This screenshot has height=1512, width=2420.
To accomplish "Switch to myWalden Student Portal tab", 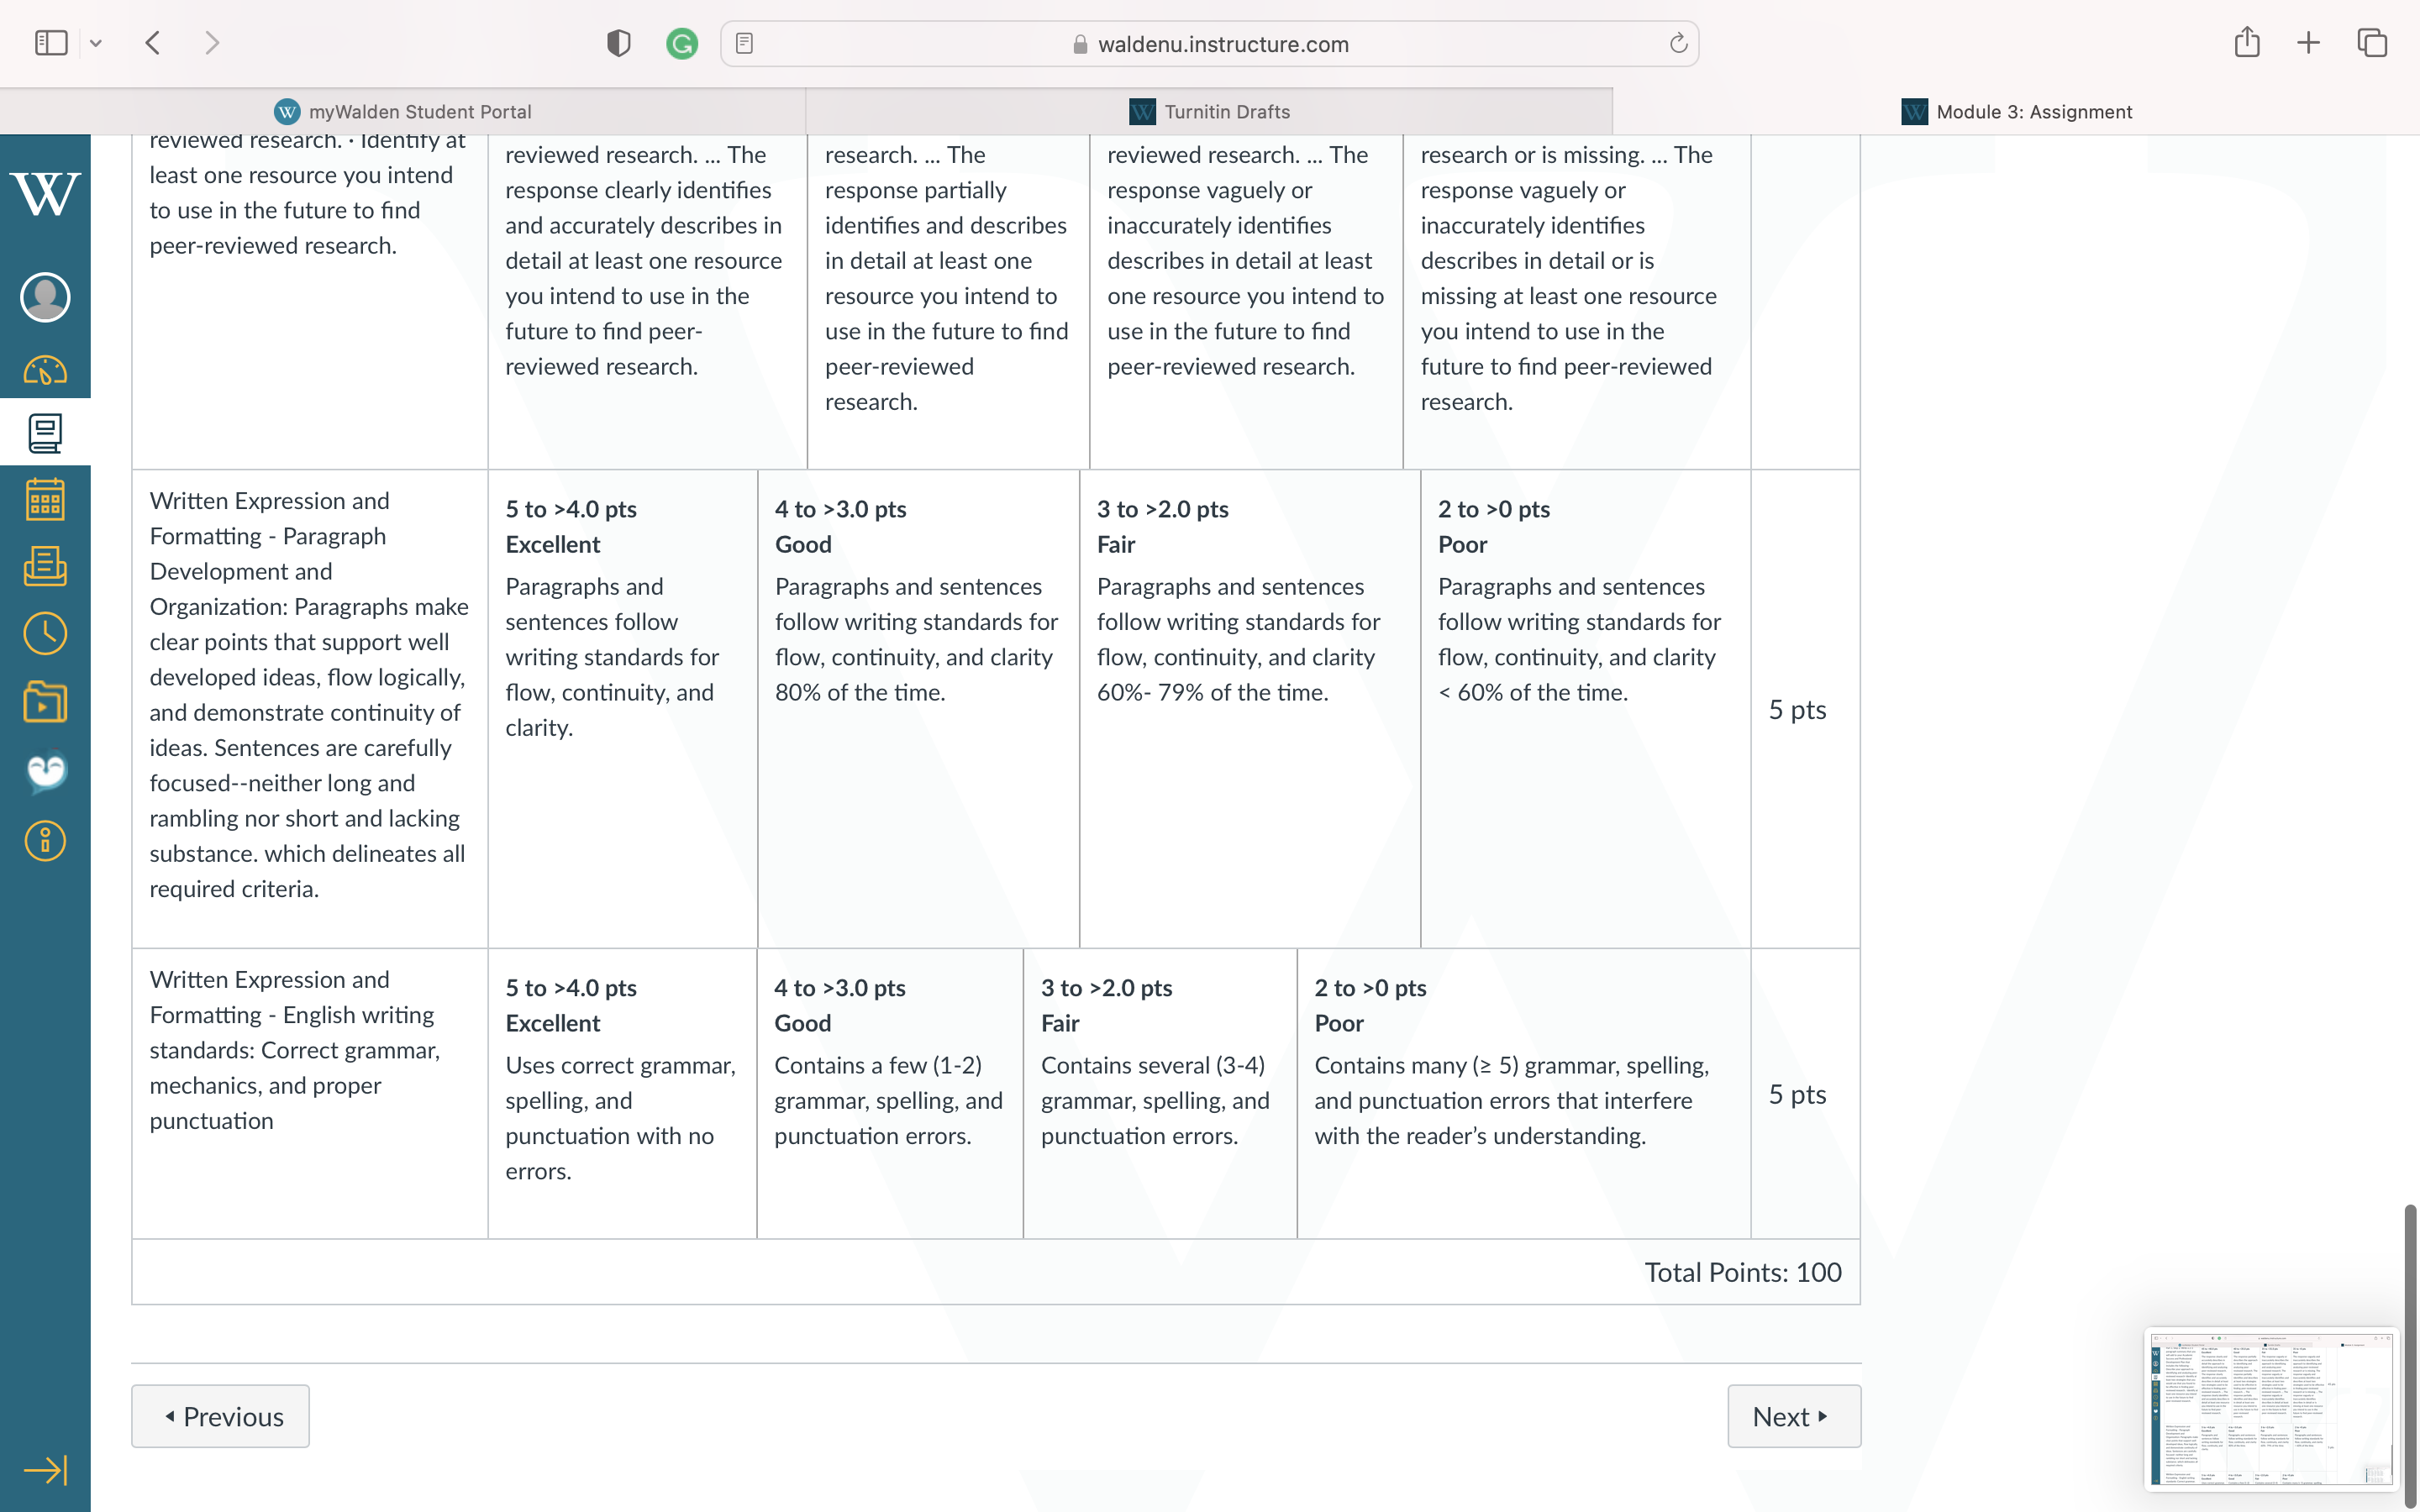I will tap(403, 112).
